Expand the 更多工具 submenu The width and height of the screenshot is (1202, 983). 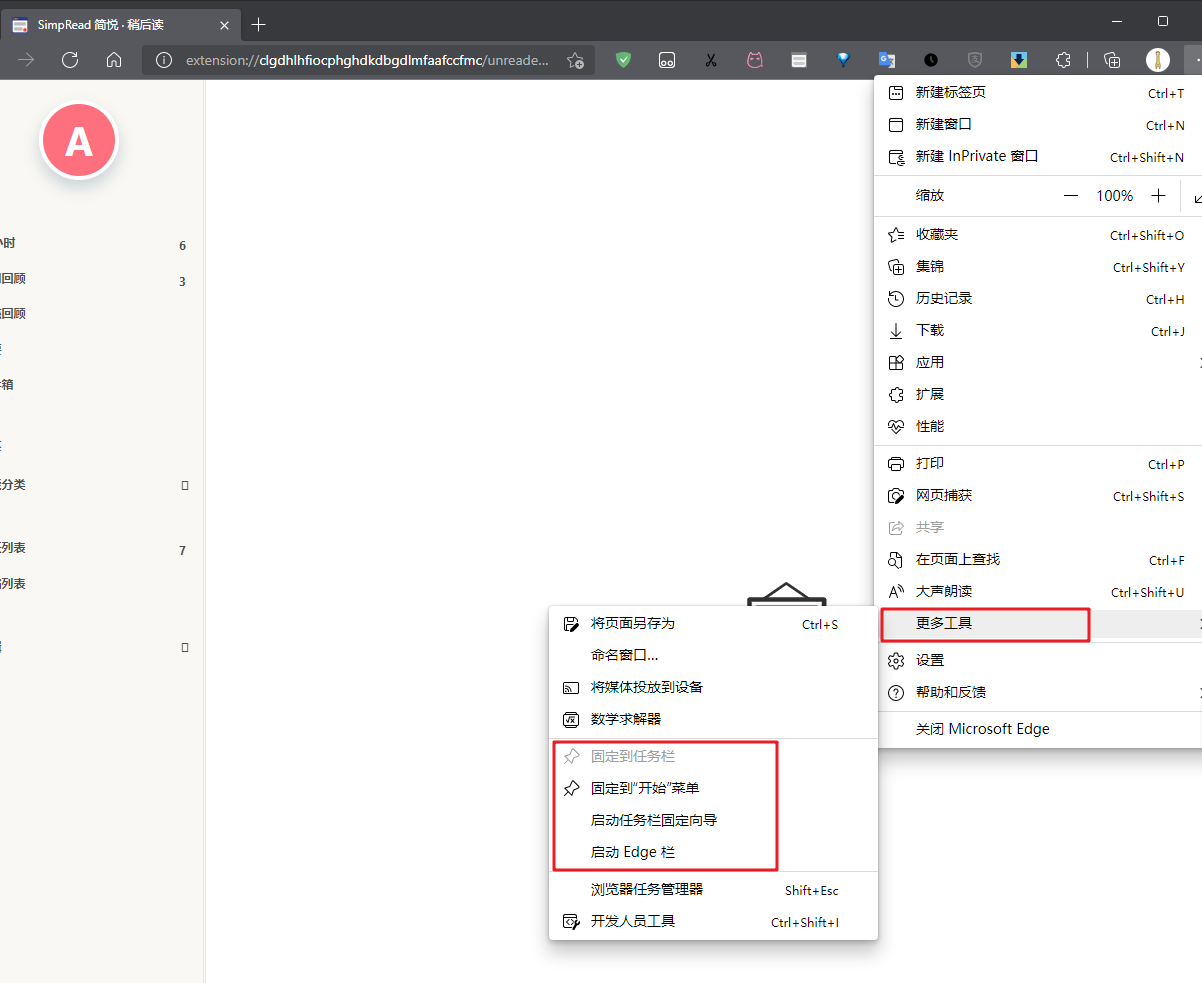[1038, 624]
